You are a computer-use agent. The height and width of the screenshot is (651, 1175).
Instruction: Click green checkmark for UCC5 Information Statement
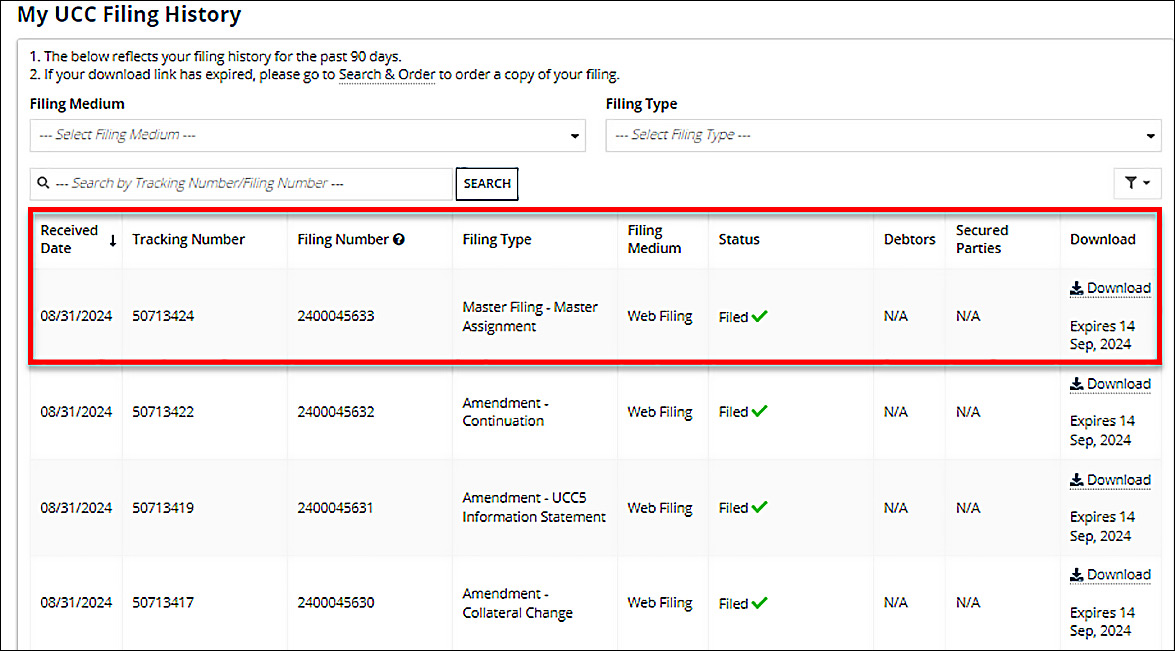click(x=760, y=507)
